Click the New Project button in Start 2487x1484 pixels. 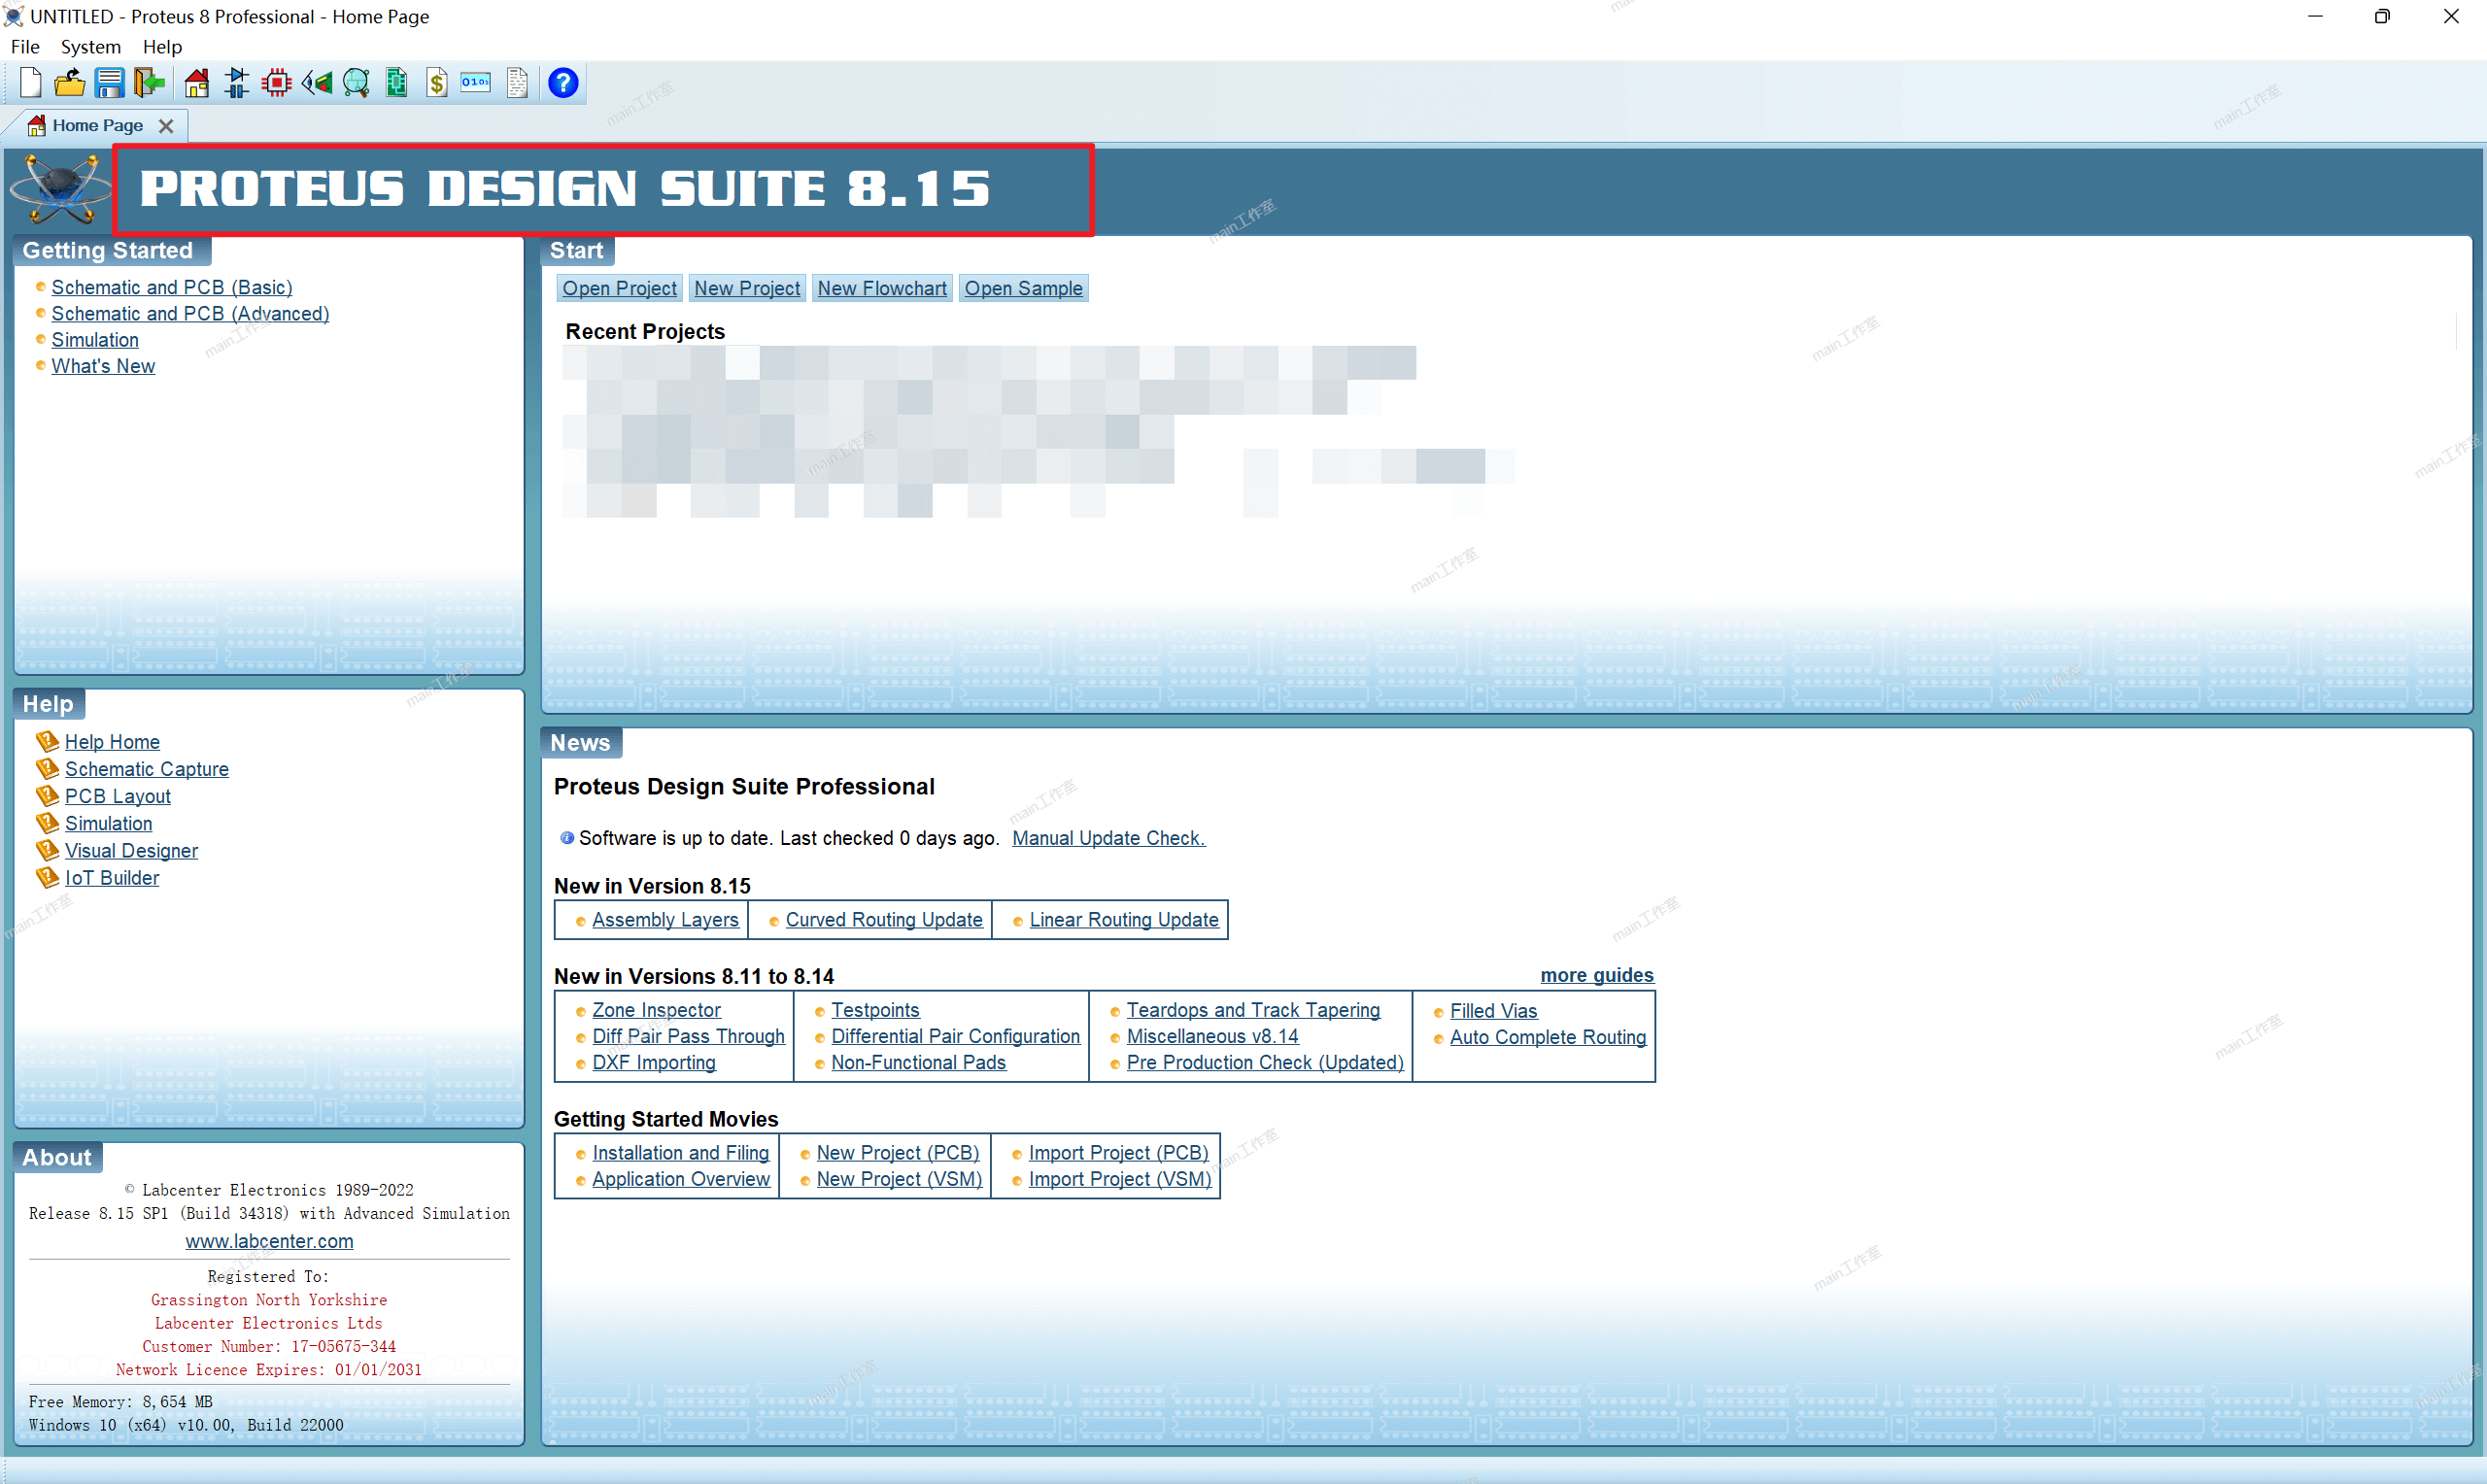[747, 289]
